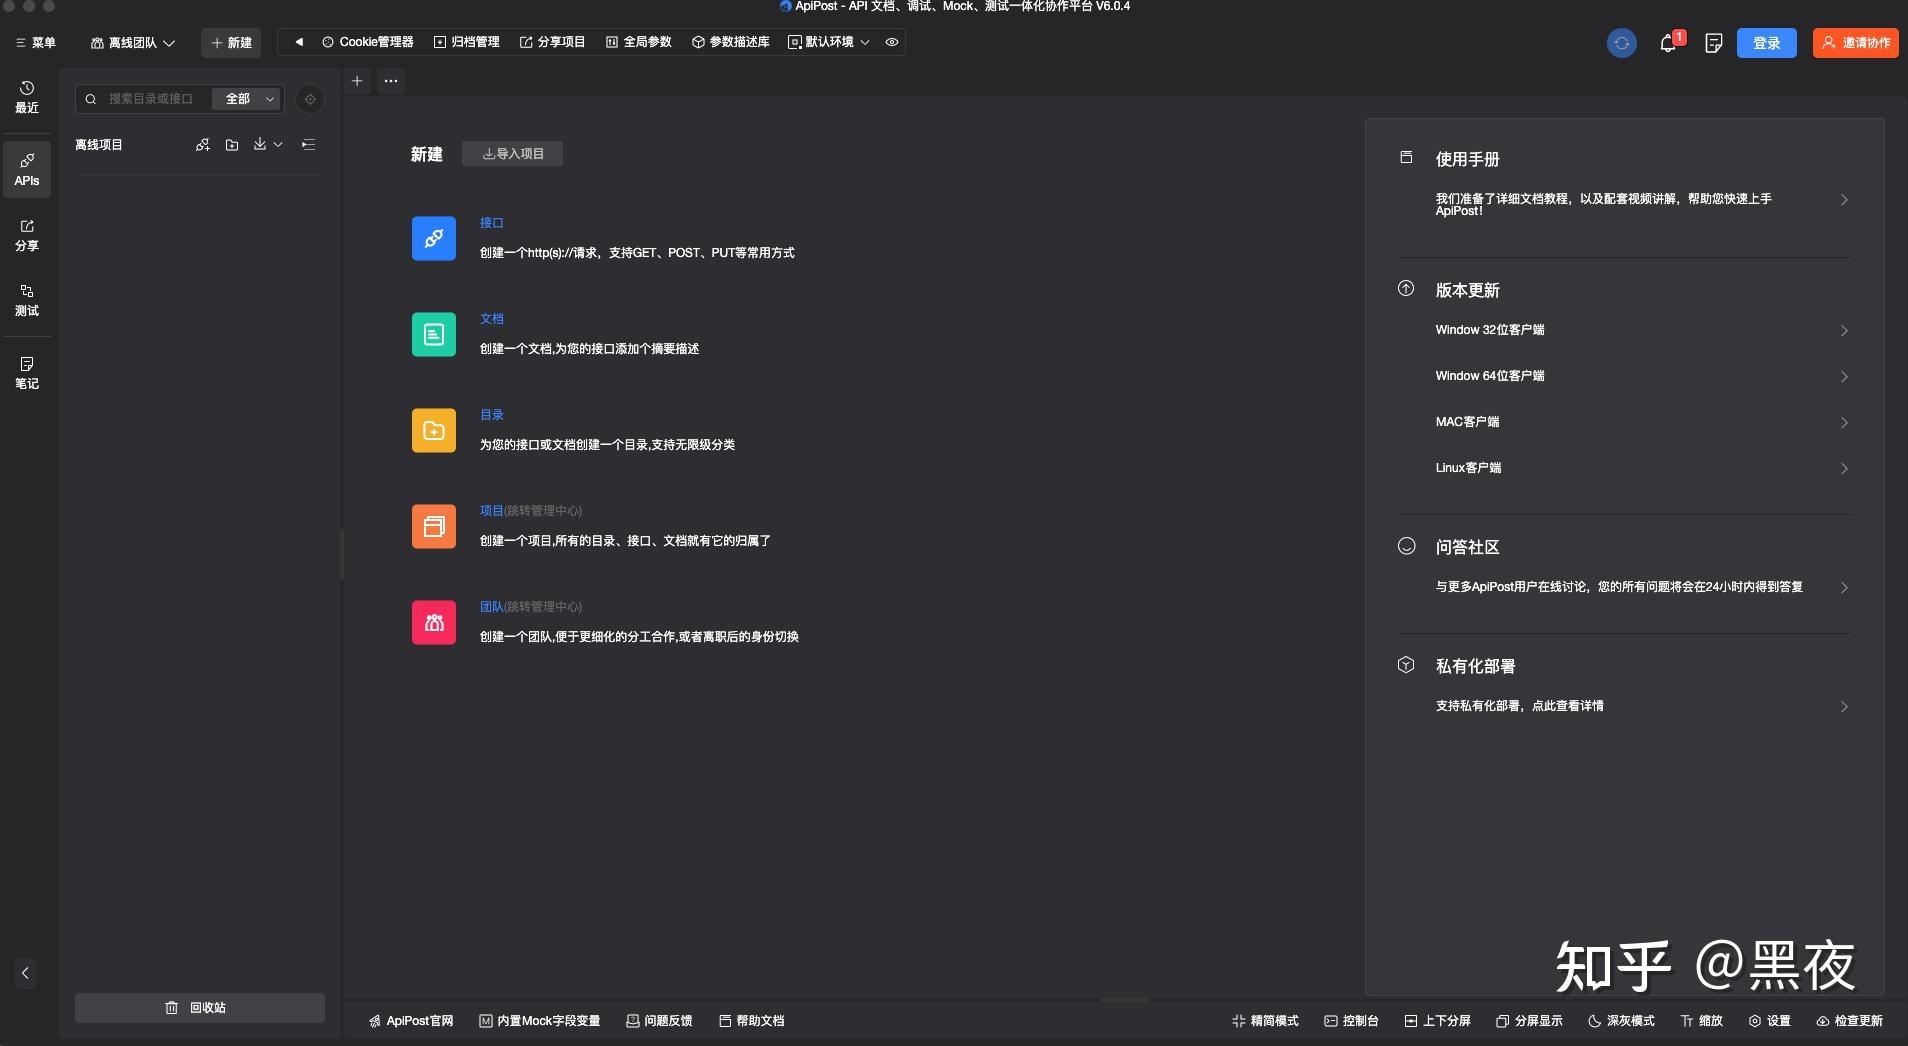Click 检查更新 check for updates

point(1850,1021)
